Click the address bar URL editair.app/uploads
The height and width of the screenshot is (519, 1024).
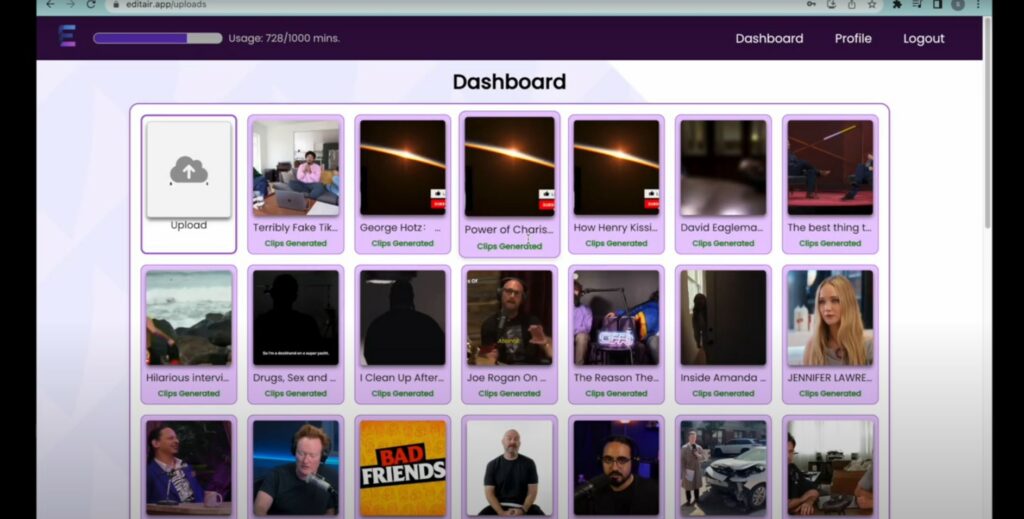(166, 5)
